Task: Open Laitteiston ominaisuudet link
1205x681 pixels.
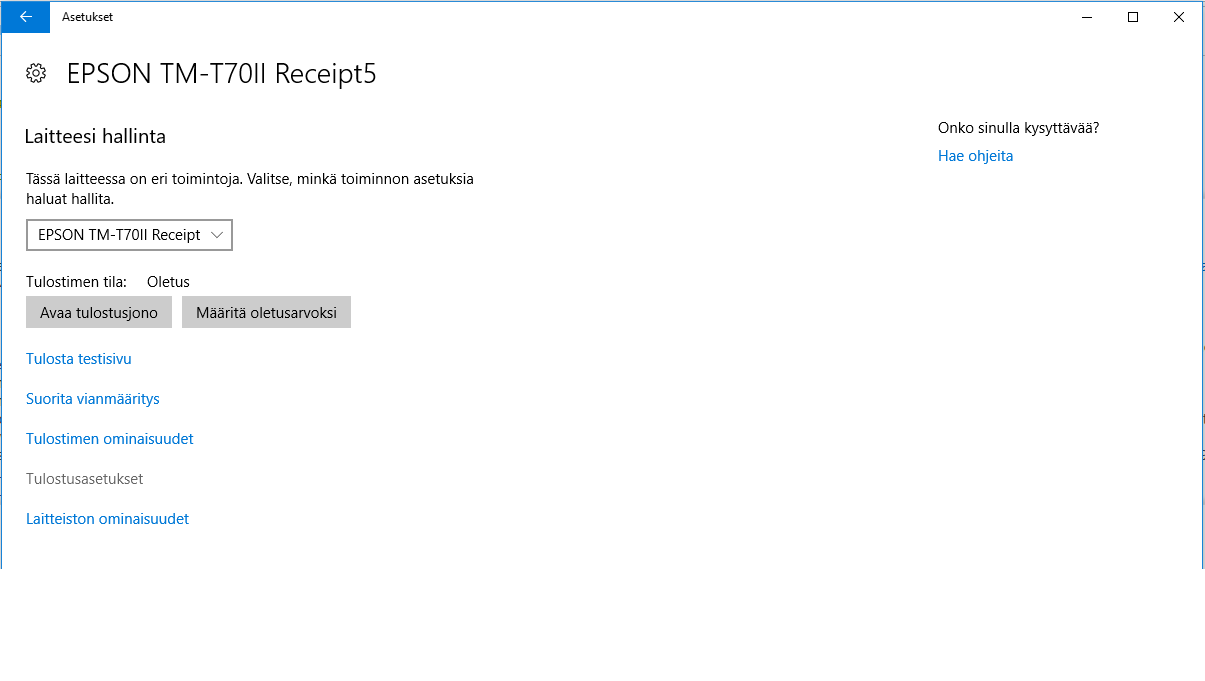Action: click(107, 519)
